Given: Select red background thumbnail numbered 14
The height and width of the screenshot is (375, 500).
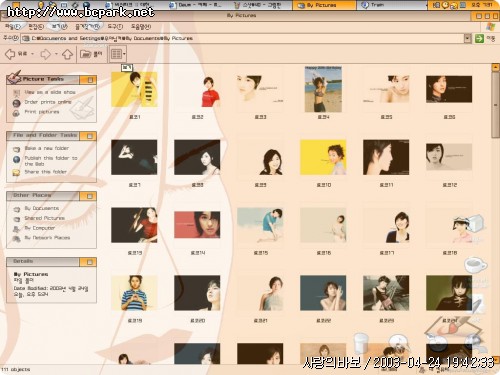Looking at the screenshot, I should coord(197,225).
